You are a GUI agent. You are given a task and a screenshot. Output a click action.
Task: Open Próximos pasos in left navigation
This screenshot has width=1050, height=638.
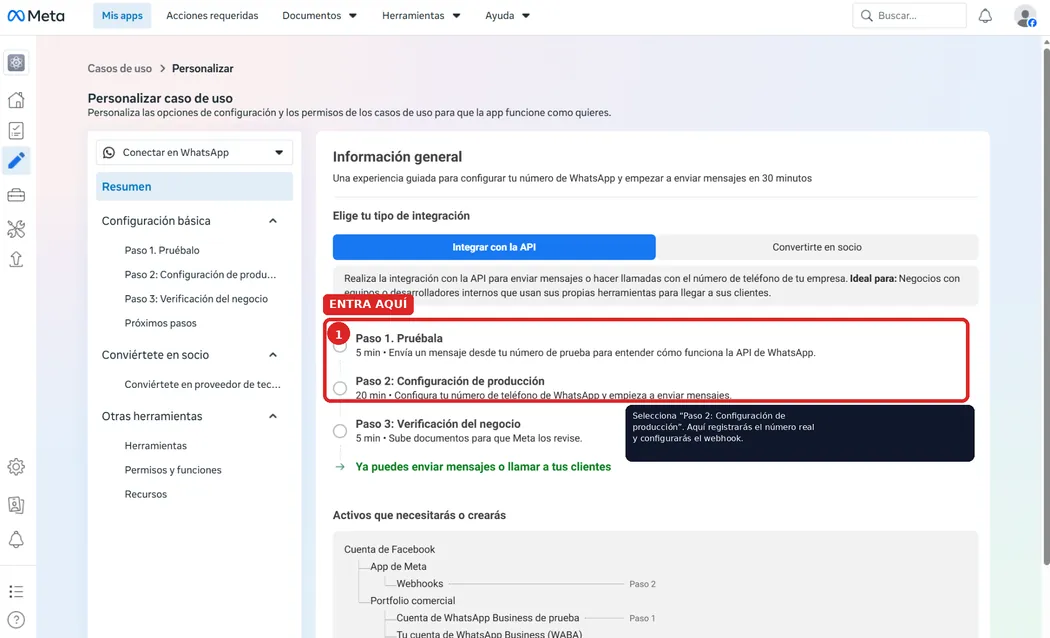[x=161, y=323]
